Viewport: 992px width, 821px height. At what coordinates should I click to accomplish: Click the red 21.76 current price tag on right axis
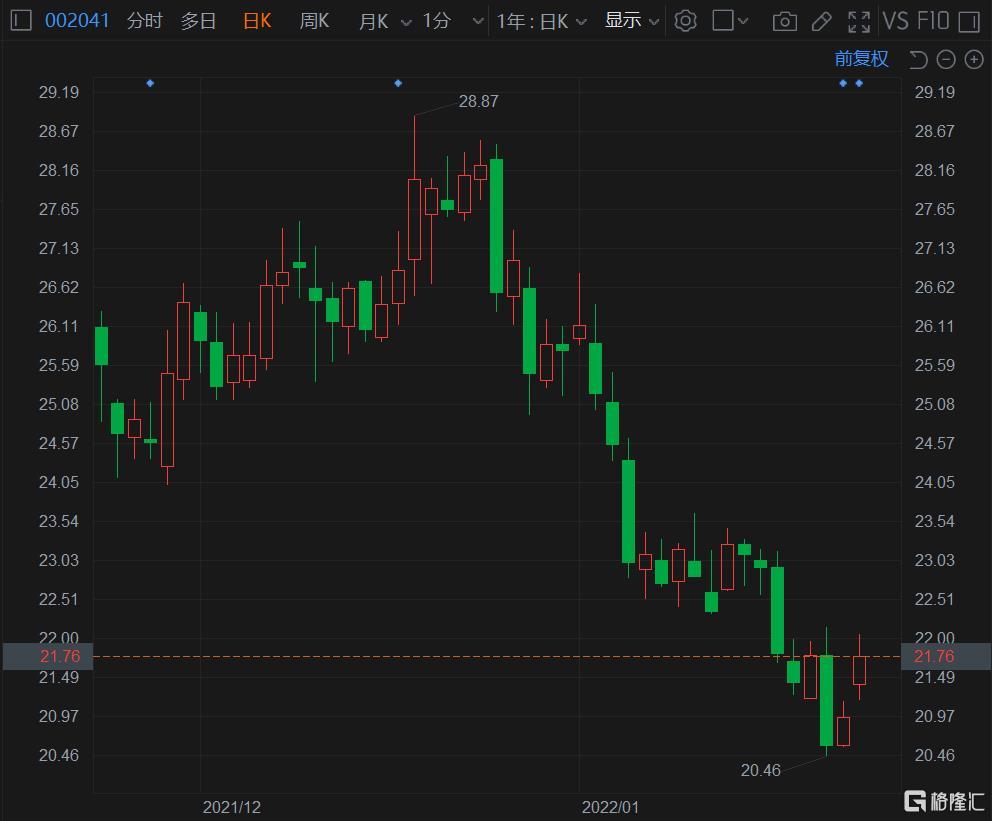[x=946, y=656]
